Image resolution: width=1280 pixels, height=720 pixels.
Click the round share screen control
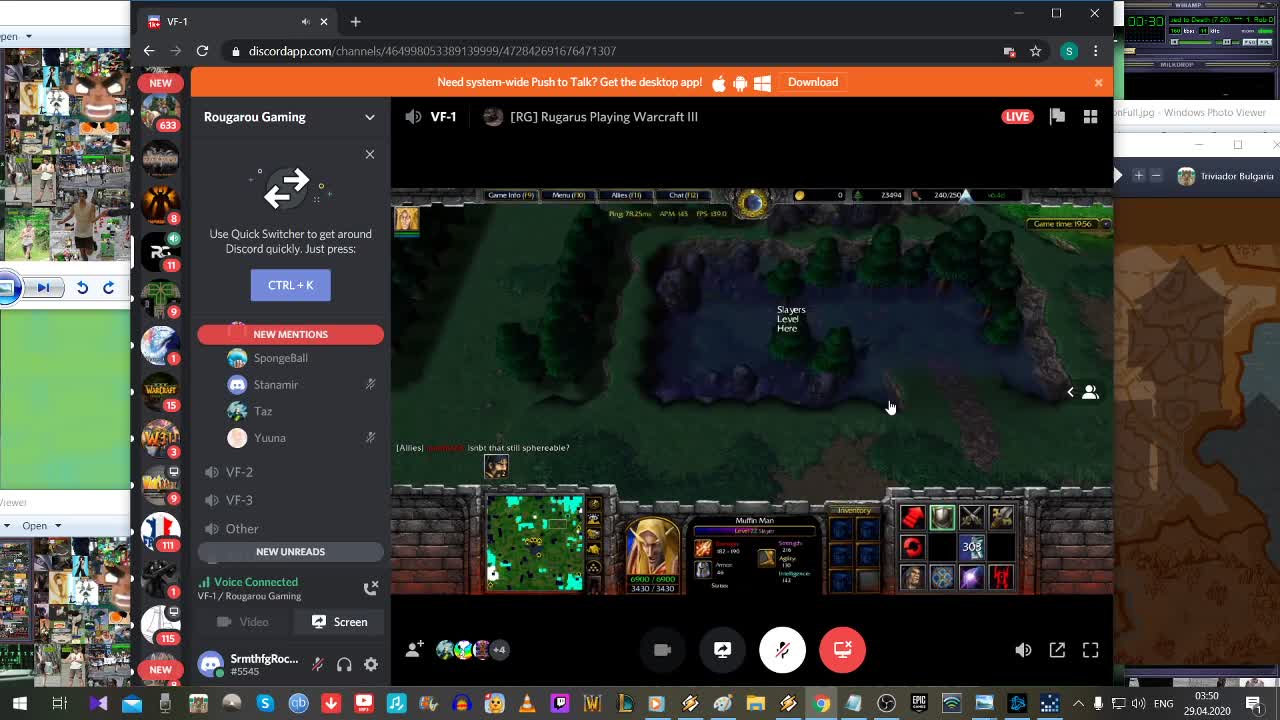pos(722,650)
